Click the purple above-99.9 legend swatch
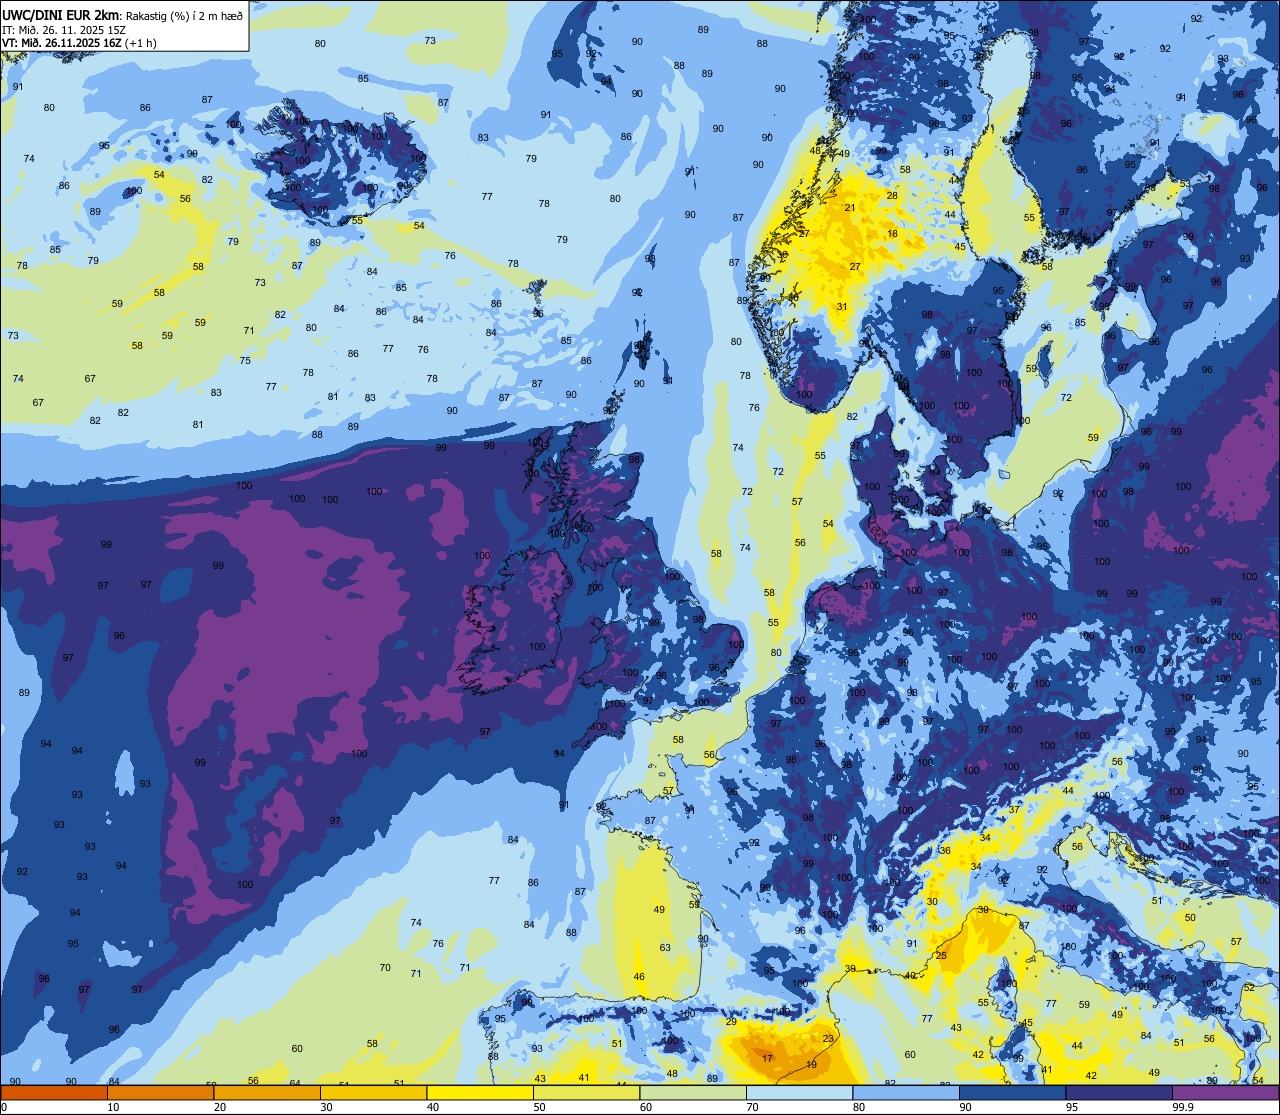1280x1115 pixels. point(1225,1093)
